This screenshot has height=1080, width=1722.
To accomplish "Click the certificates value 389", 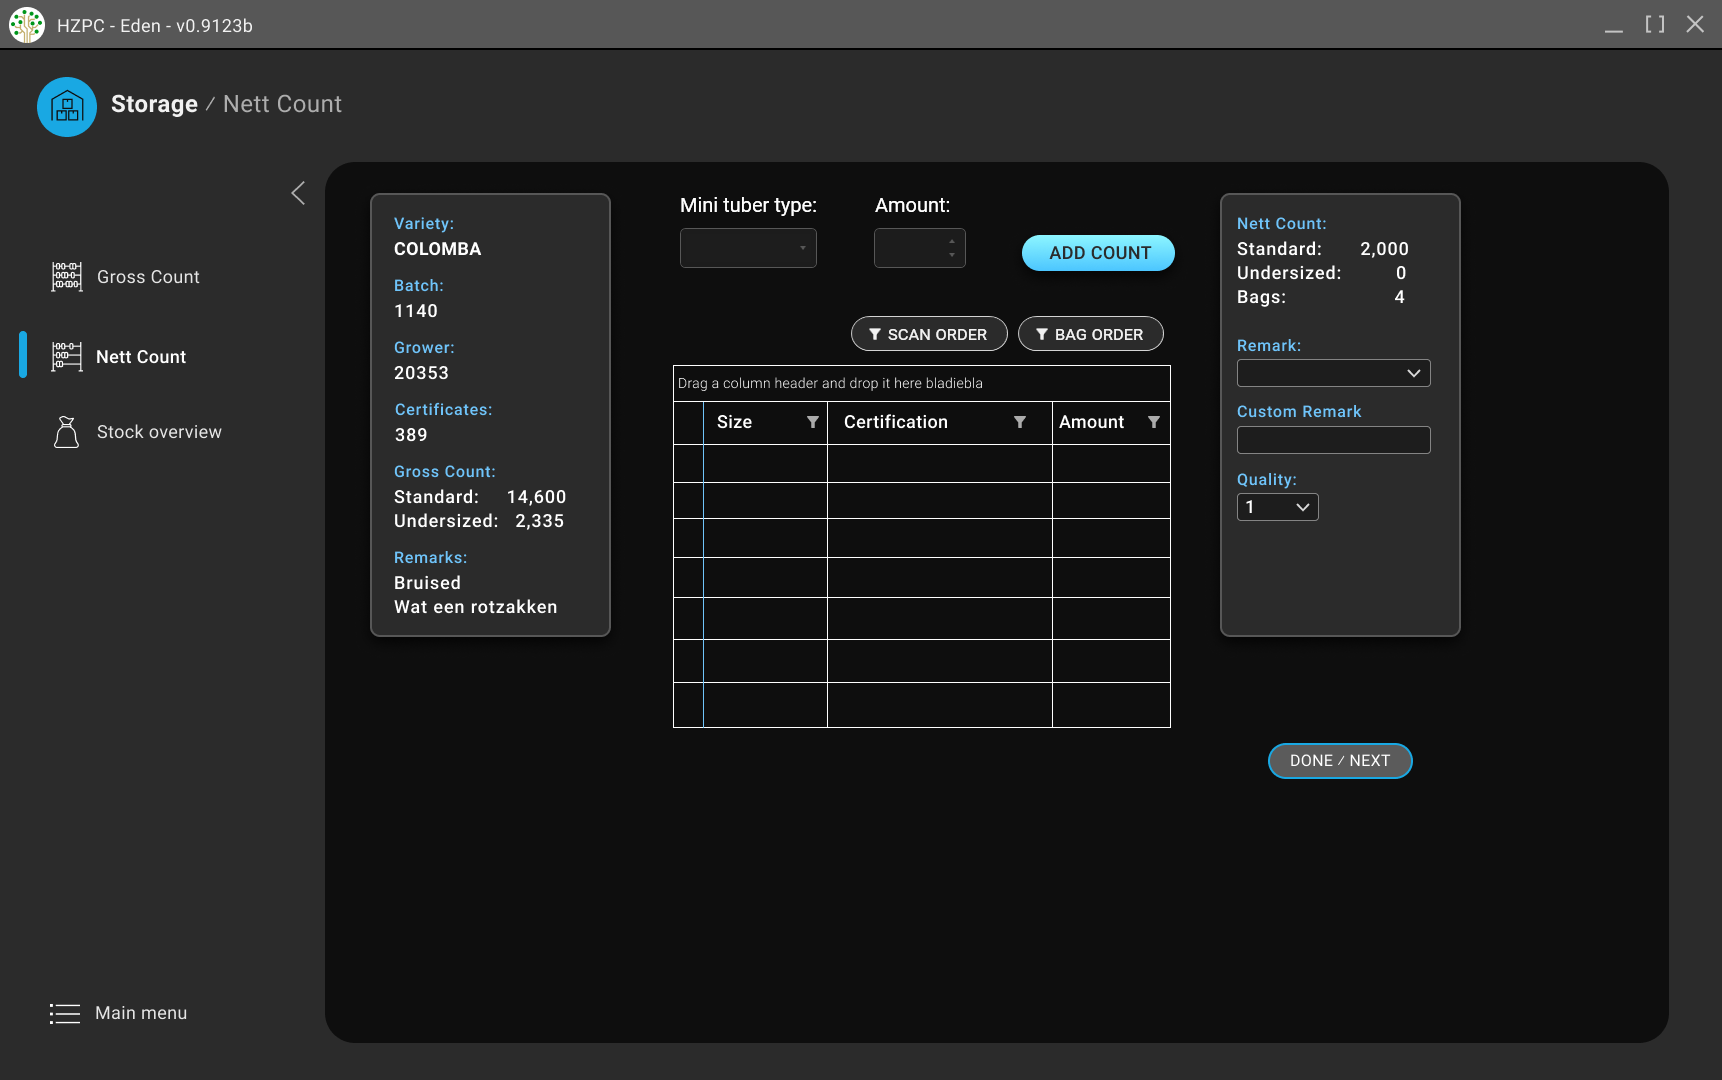I will coord(411,435).
